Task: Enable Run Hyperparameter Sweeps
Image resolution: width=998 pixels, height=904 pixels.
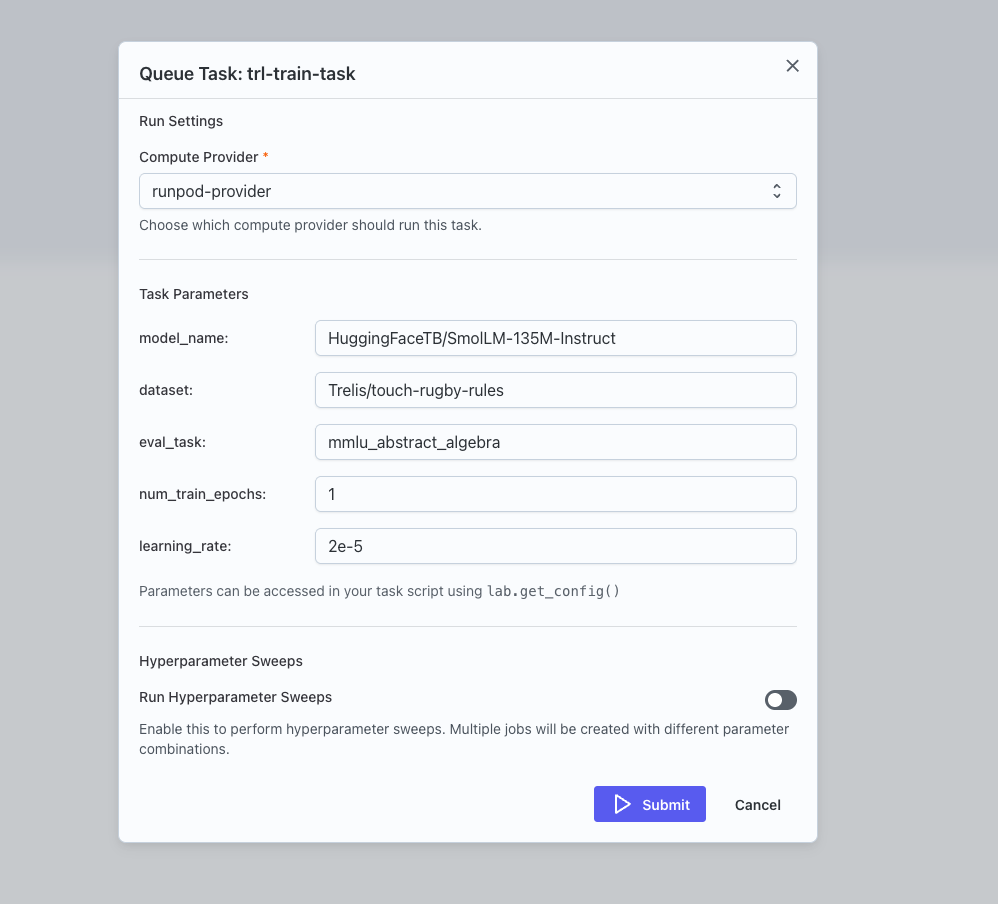Action: [780, 700]
